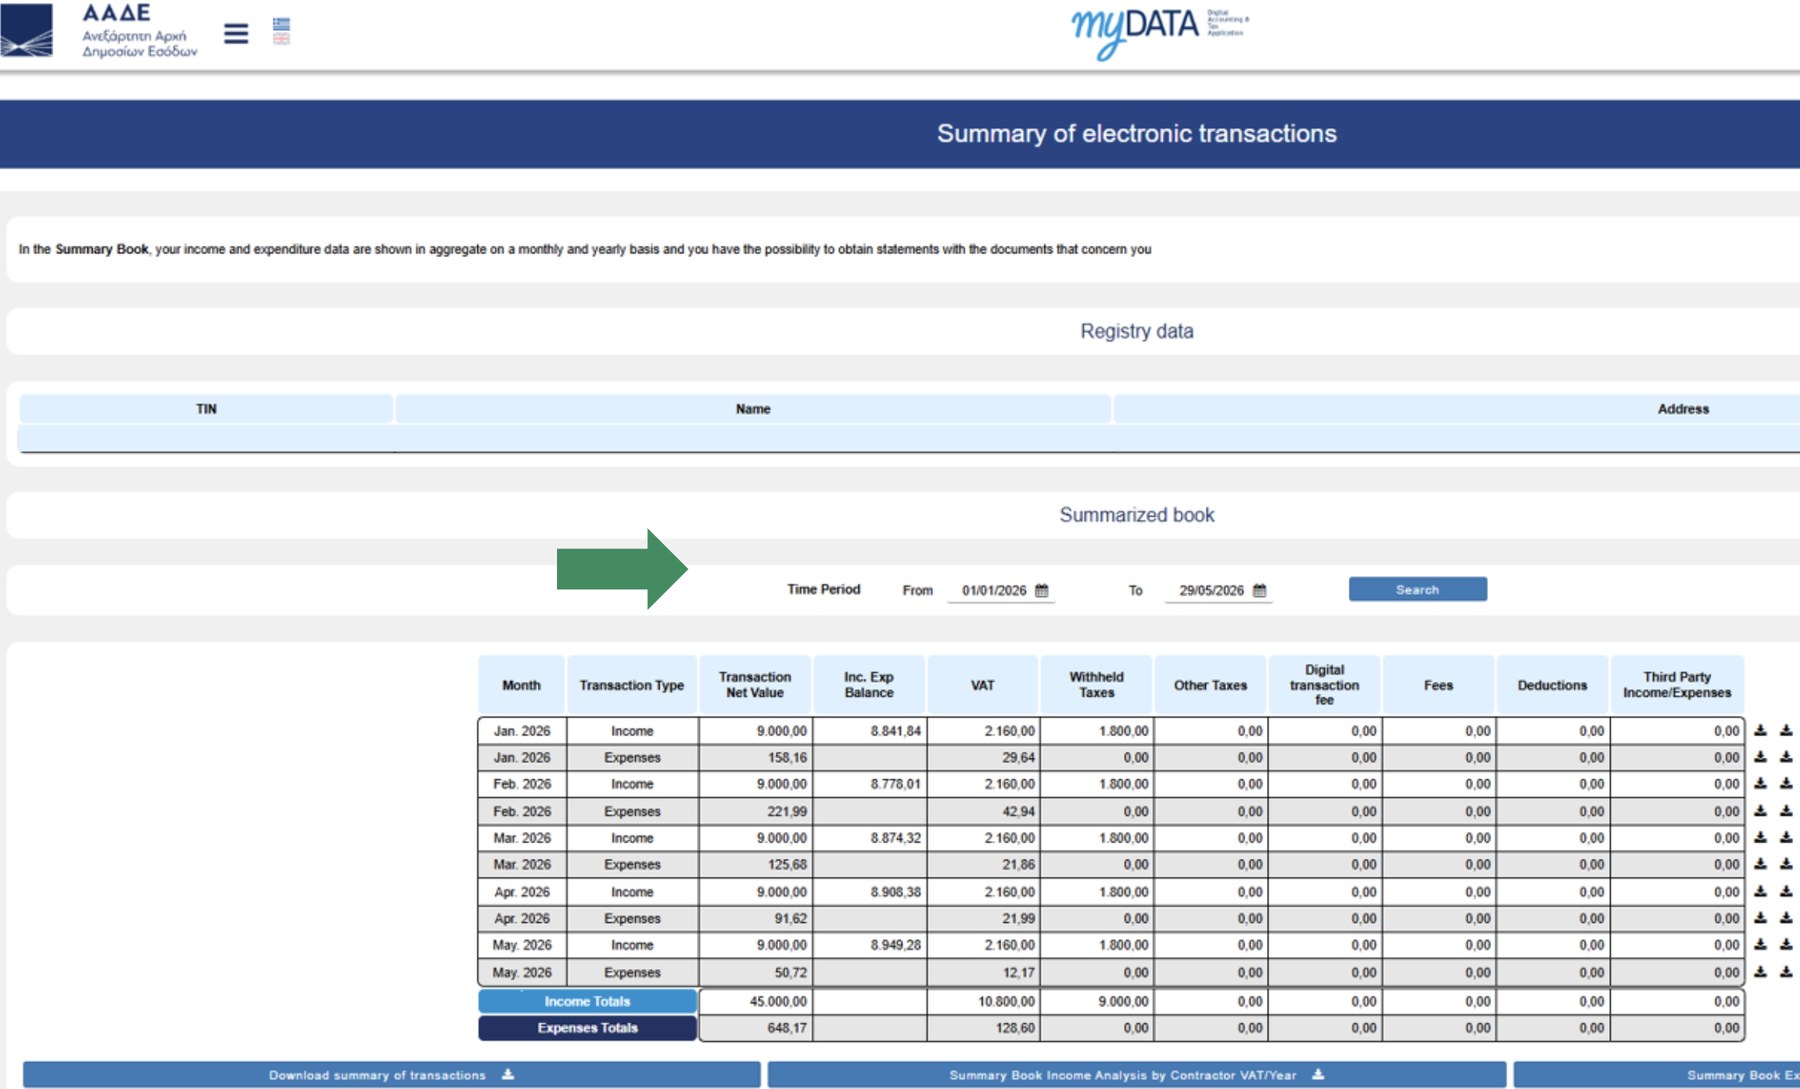Open the To date calendar picker
This screenshot has width=1800, height=1089.
(1259, 590)
